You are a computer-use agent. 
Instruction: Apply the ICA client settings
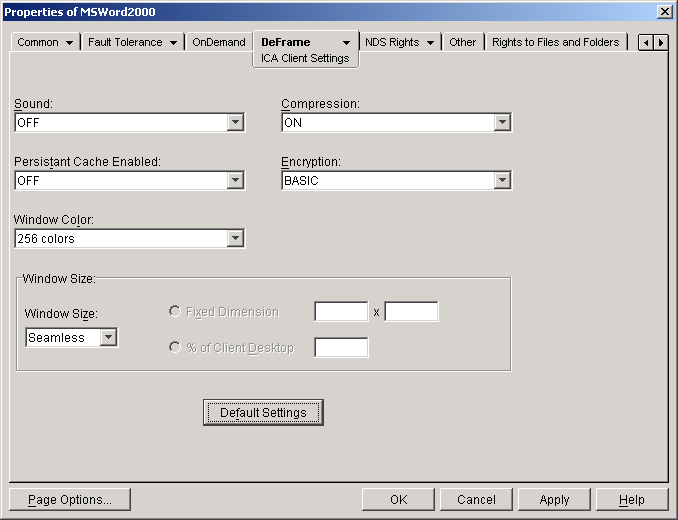[x=554, y=500]
